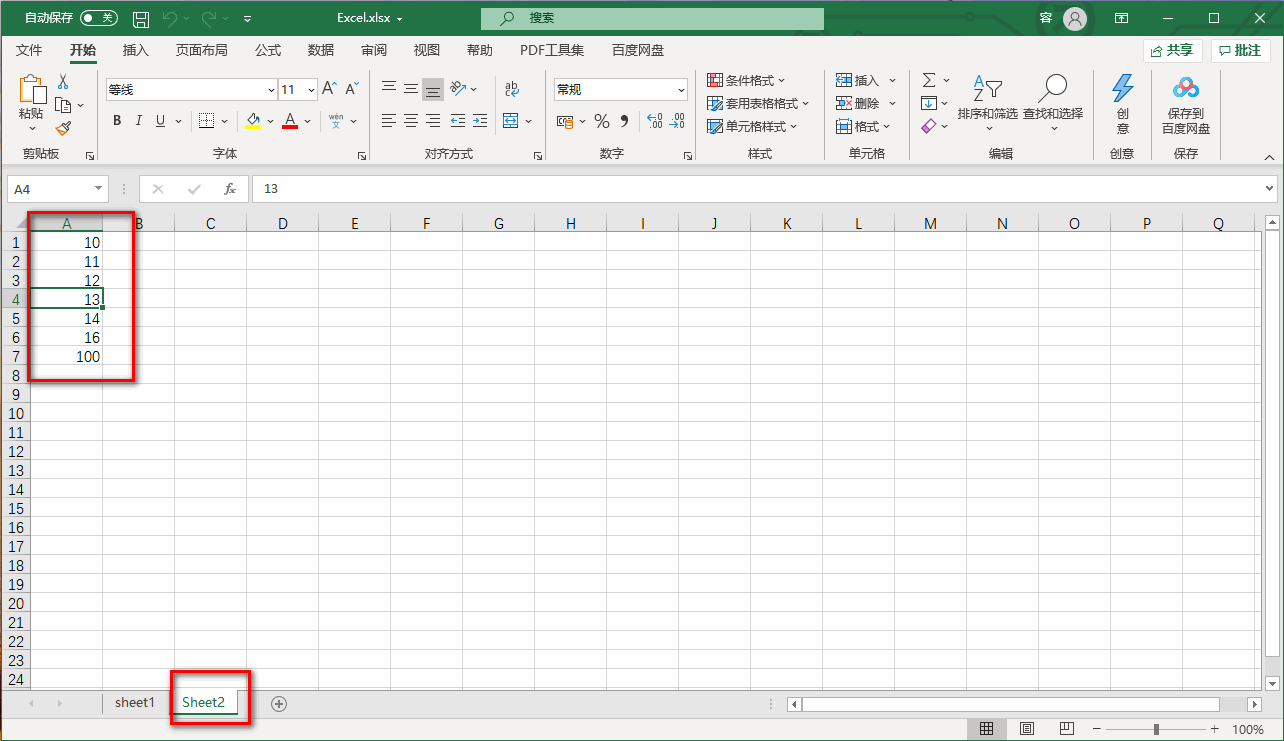1284x741 pixels.
Task: Click the 创意 Ideas button
Action: tap(1123, 105)
